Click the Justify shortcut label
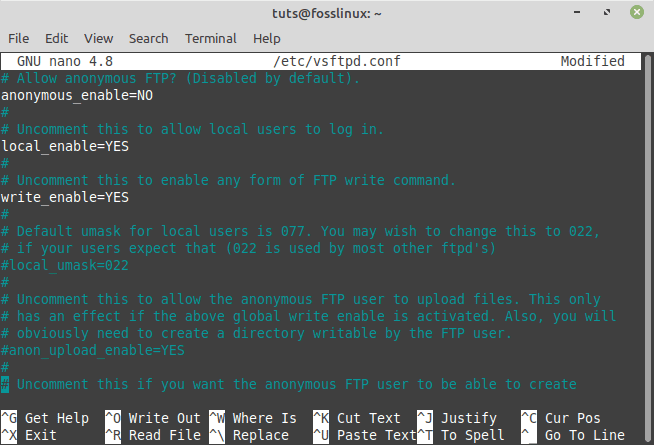Image resolution: width=654 pixels, height=445 pixels. pos(469,418)
